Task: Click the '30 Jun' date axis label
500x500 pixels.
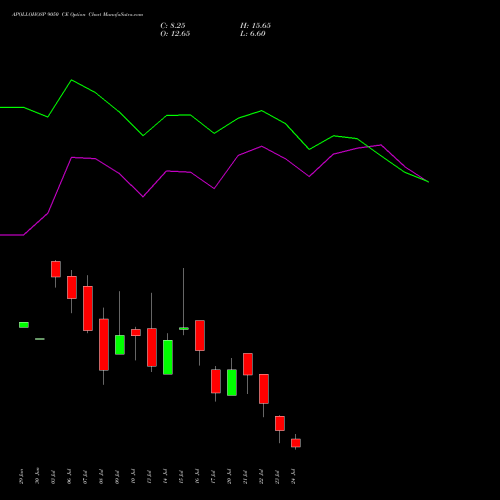Action: pyautogui.click(x=37, y=476)
